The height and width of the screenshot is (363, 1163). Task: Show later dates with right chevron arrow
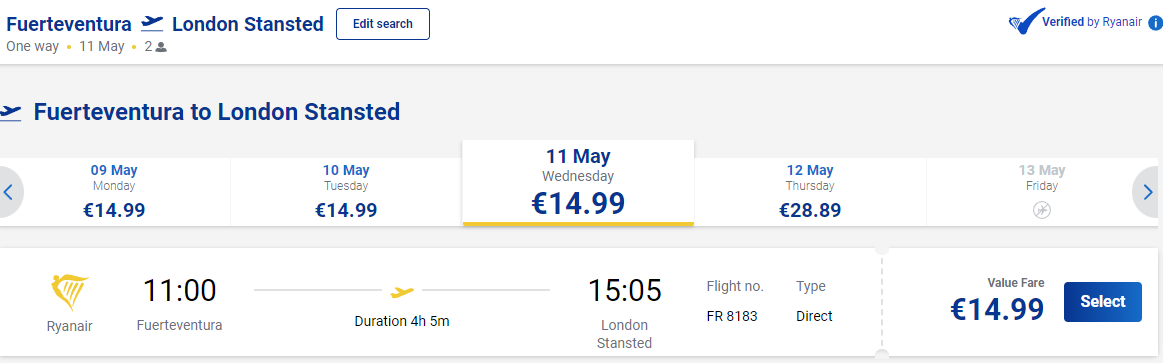(x=1147, y=192)
